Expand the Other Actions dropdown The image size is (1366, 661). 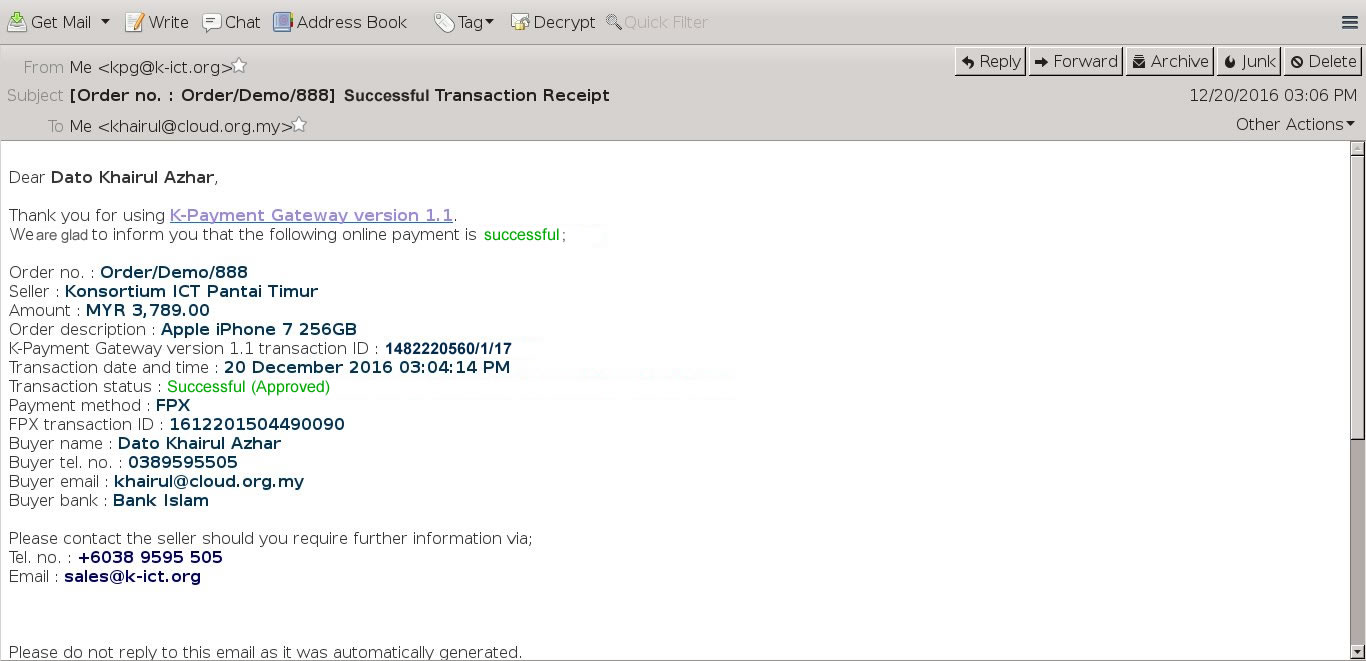pos(1295,124)
